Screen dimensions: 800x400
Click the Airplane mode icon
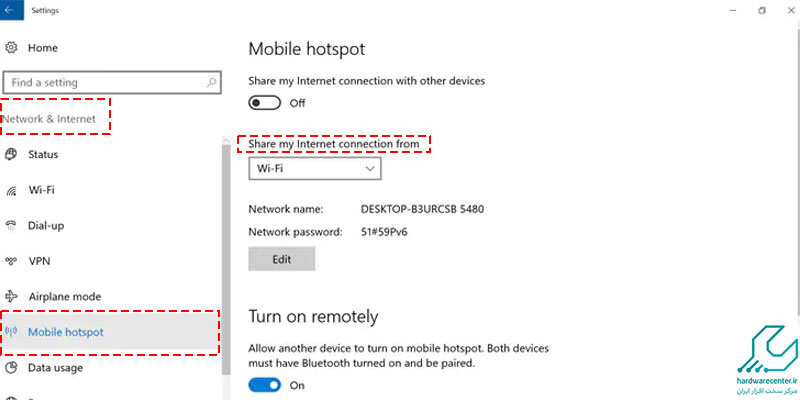click(x=12, y=297)
